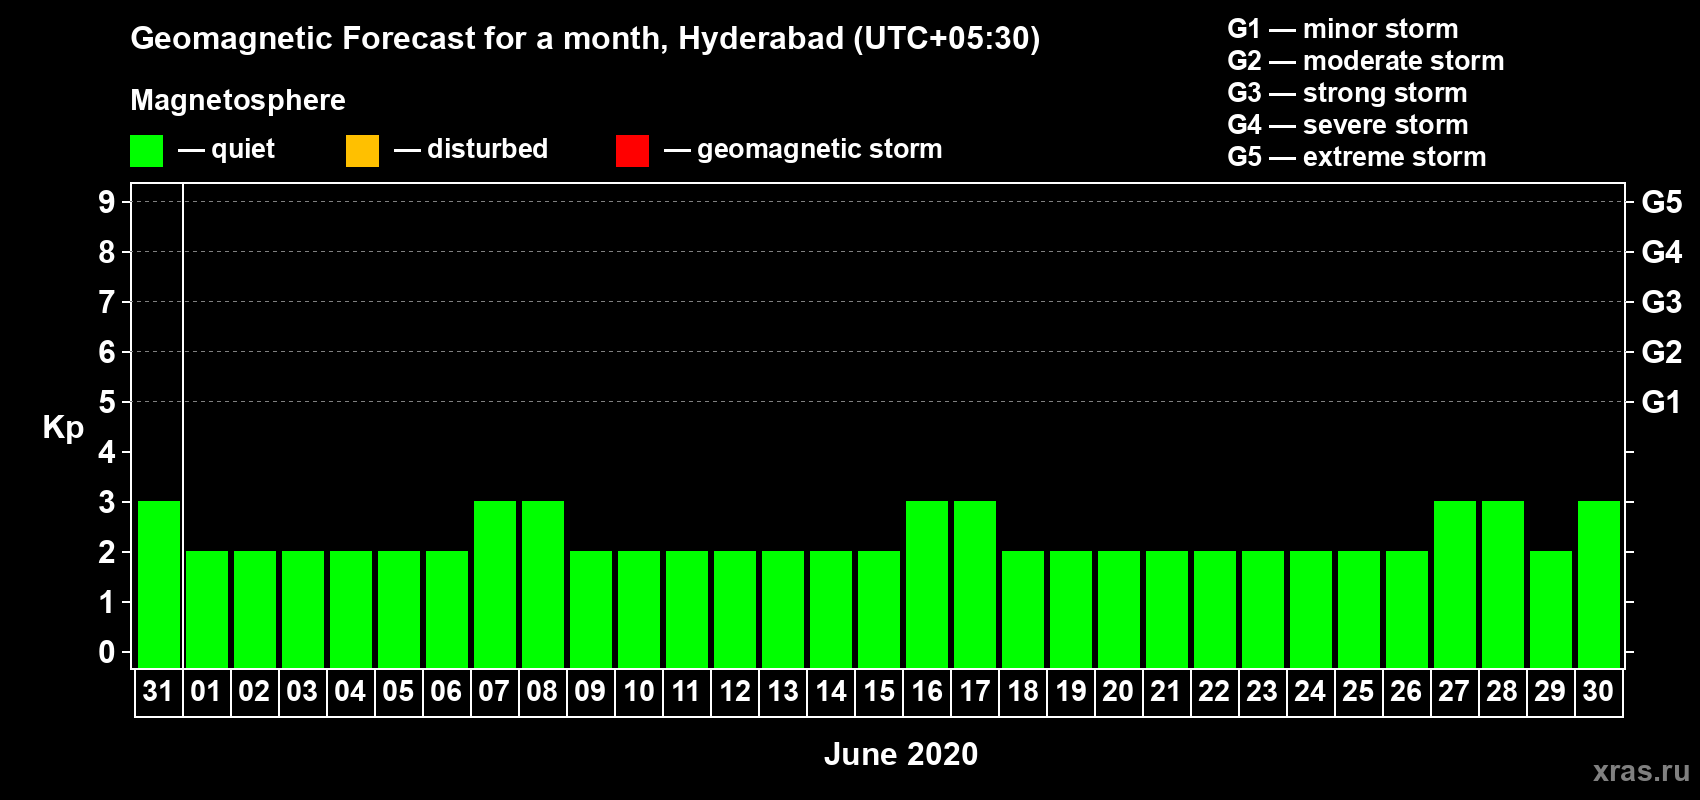
Task: Select the bar above date 29
Action: click(x=1551, y=609)
